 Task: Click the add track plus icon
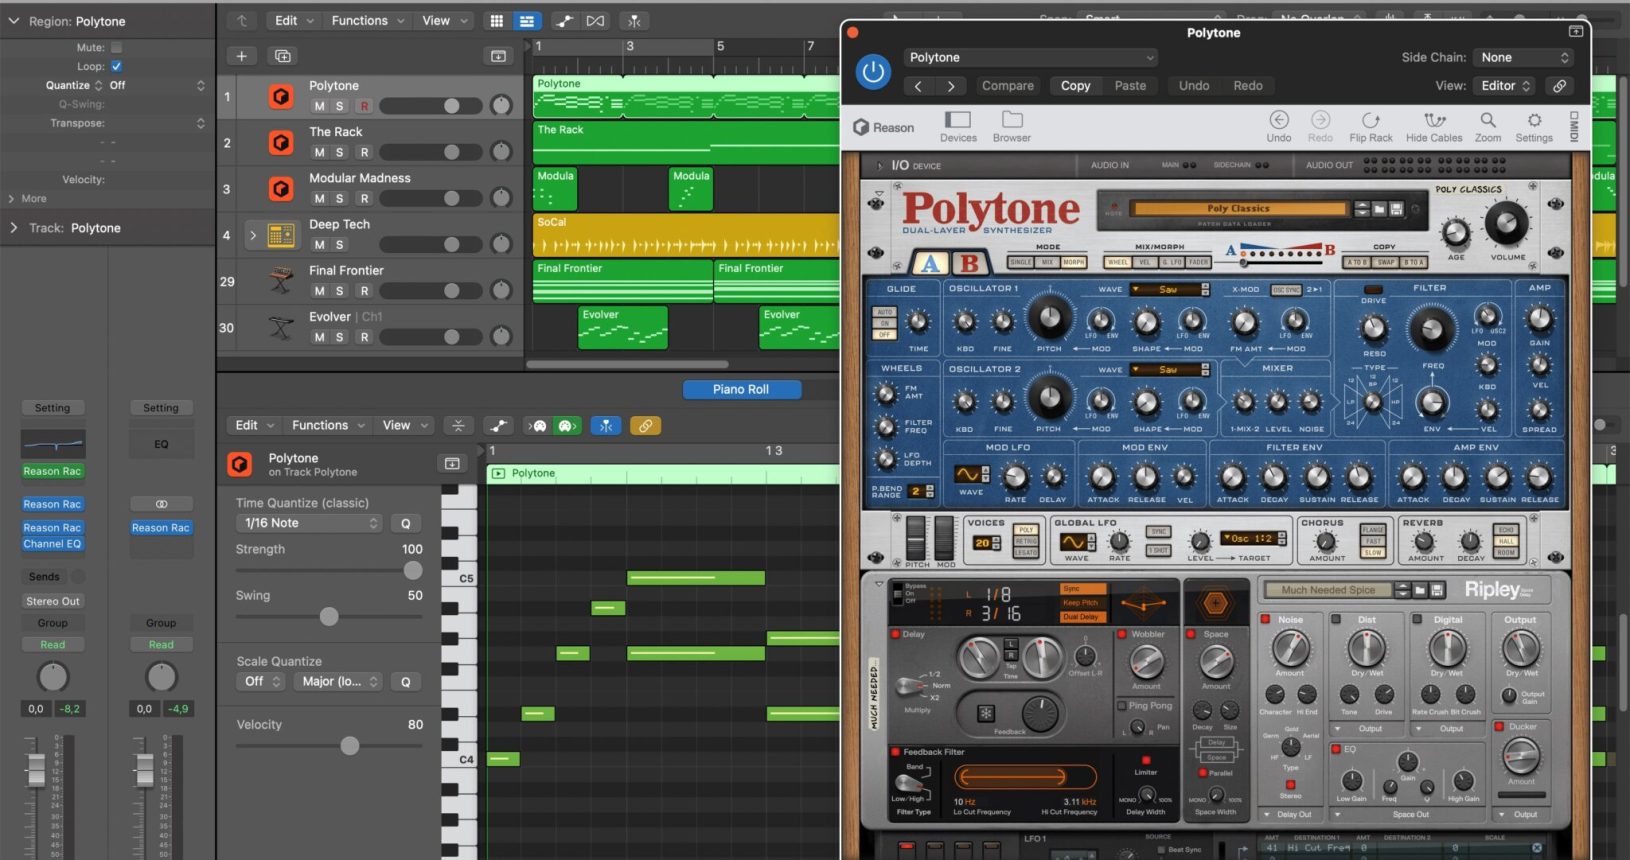[241, 56]
